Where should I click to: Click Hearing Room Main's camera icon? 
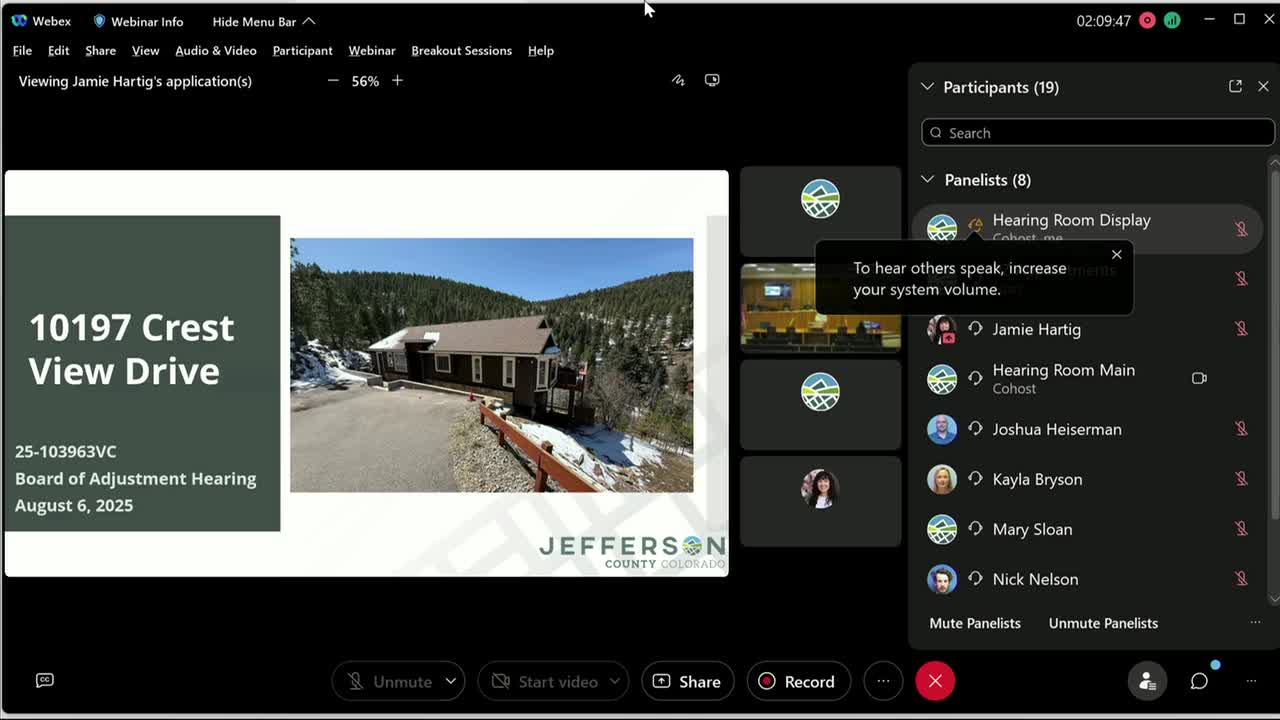coord(1199,378)
